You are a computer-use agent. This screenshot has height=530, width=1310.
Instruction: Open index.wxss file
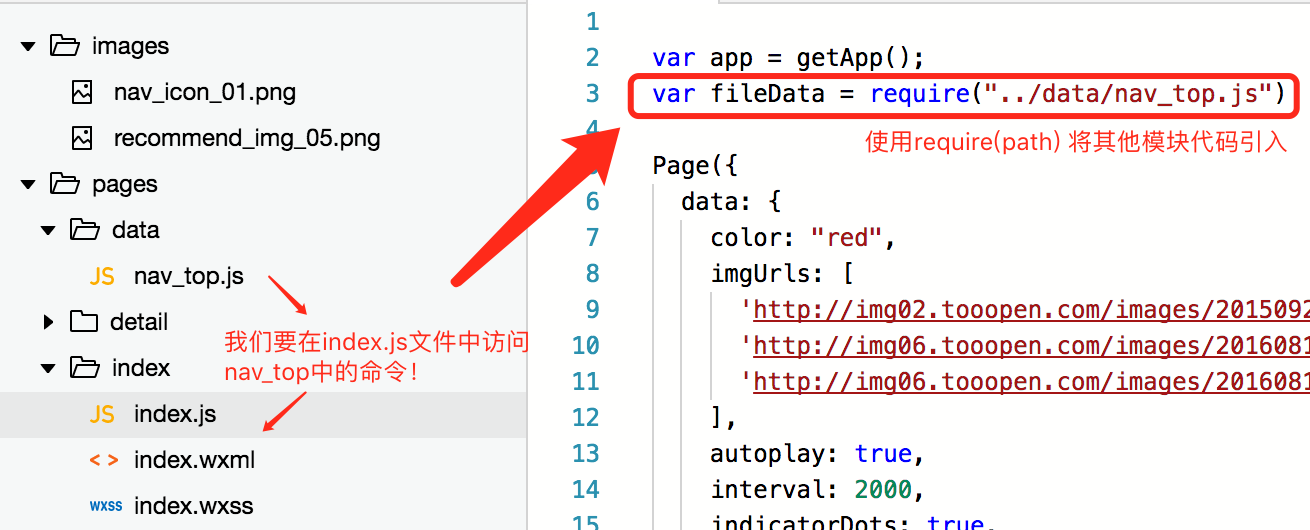(x=194, y=506)
